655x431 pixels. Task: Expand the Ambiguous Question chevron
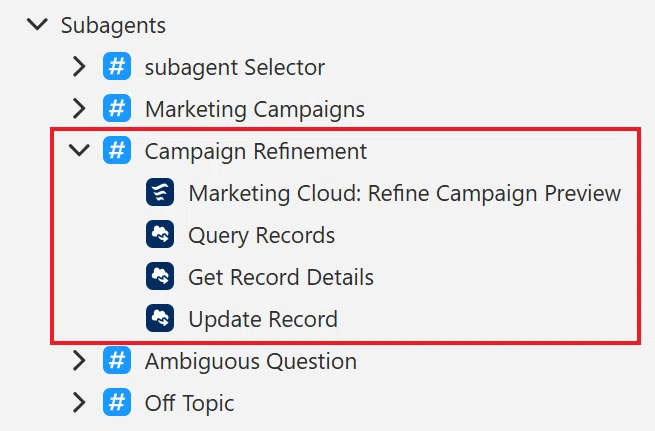tap(79, 360)
